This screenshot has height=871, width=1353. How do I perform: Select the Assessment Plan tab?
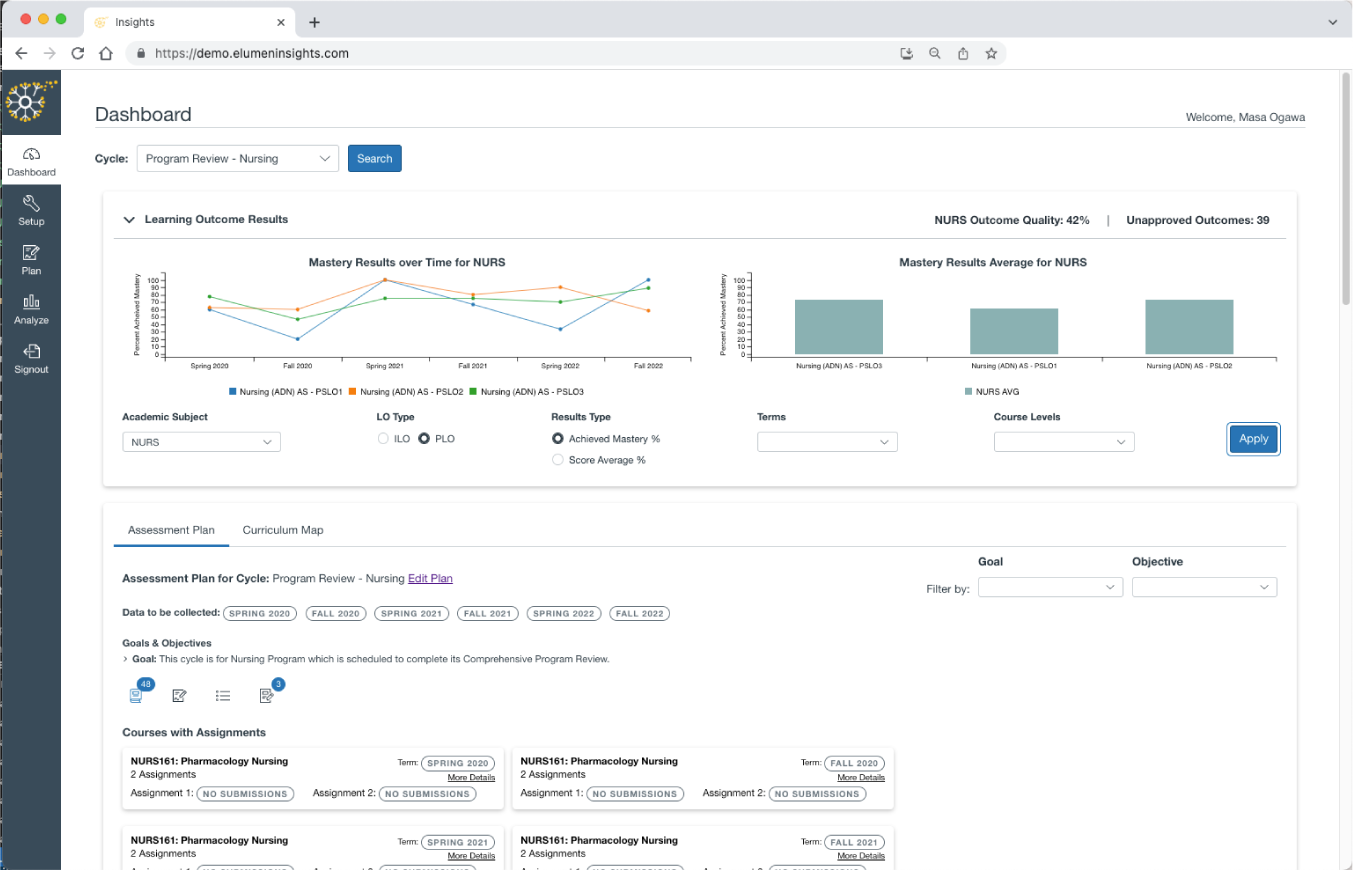click(171, 530)
